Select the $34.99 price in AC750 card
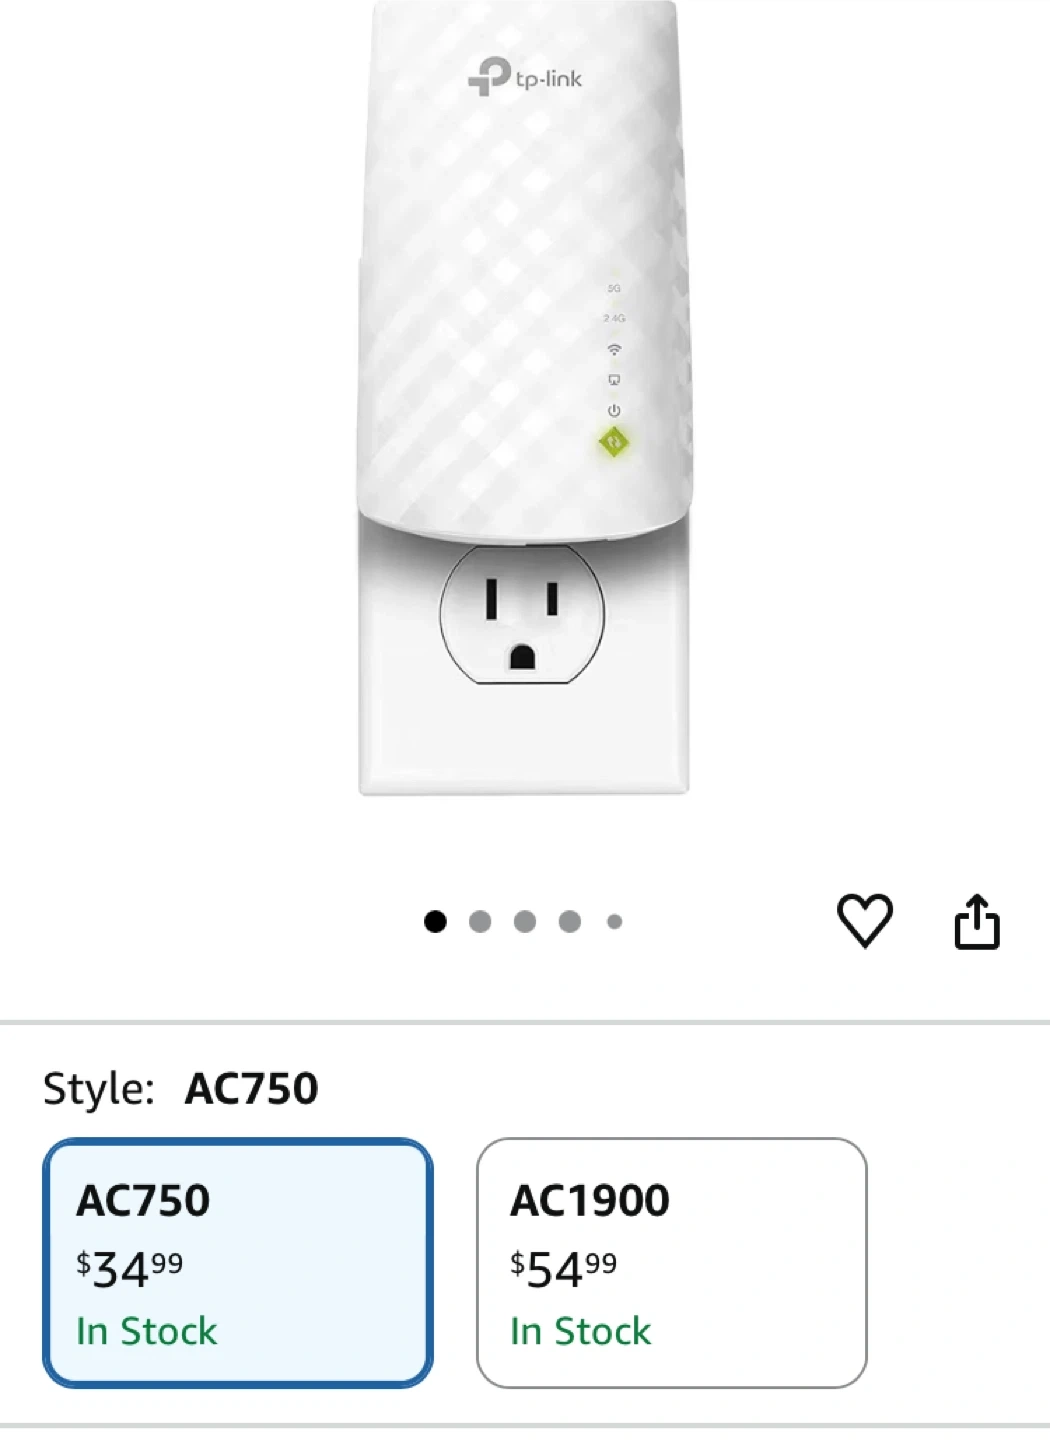 tap(130, 1269)
